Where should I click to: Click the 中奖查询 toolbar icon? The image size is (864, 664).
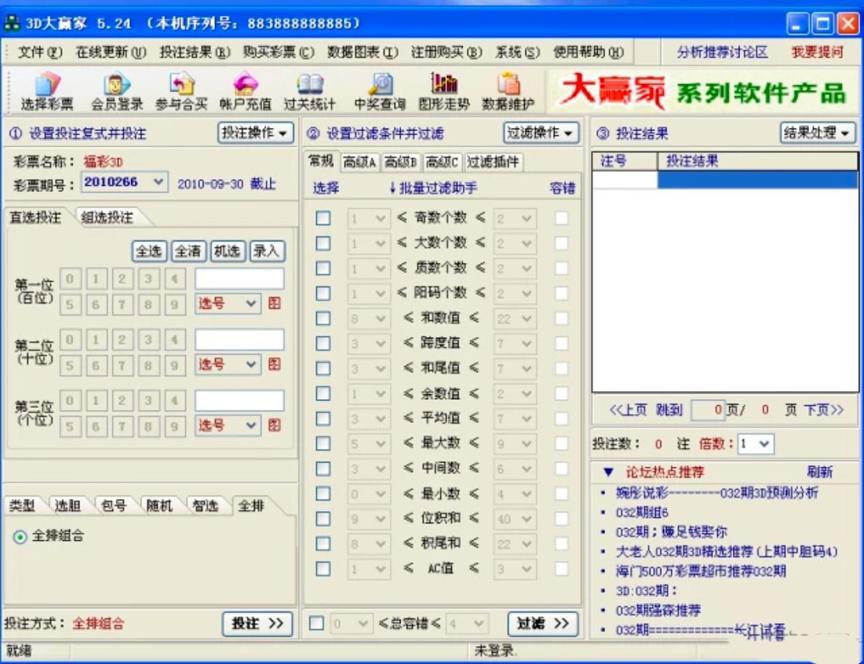click(380, 91)
